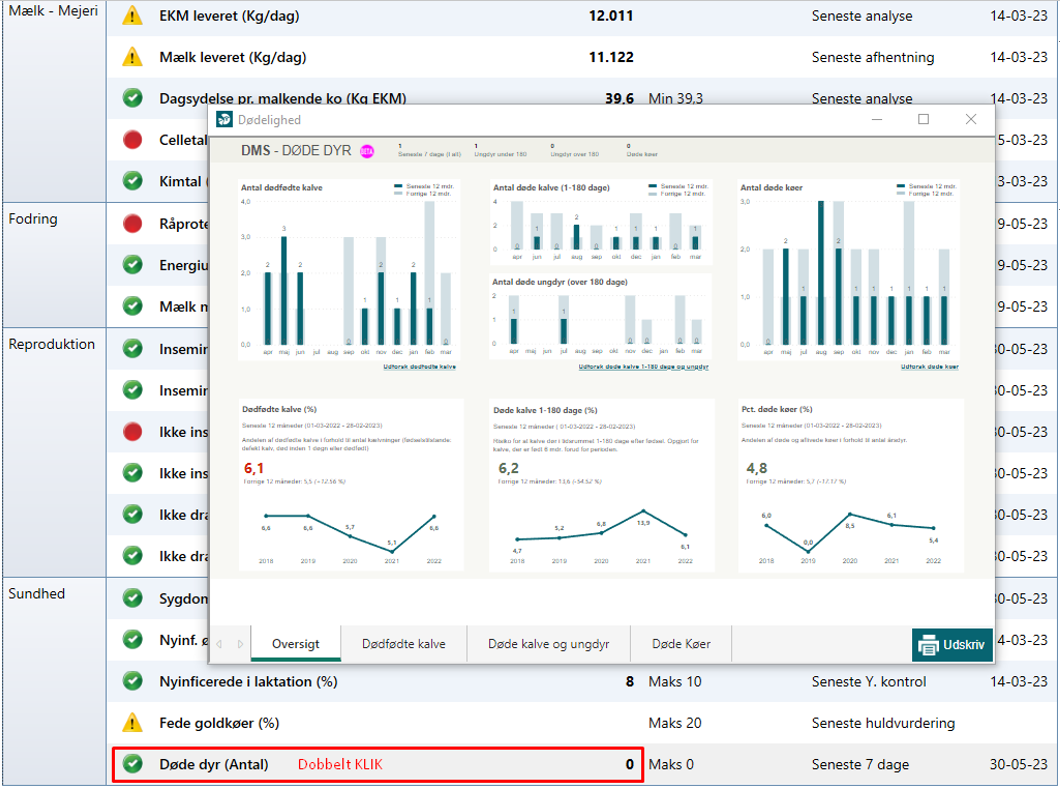This screenshot has width=1060, height=786.
Task: Open the Udforsk dødfødte kalve link
Action: [419, 367]
